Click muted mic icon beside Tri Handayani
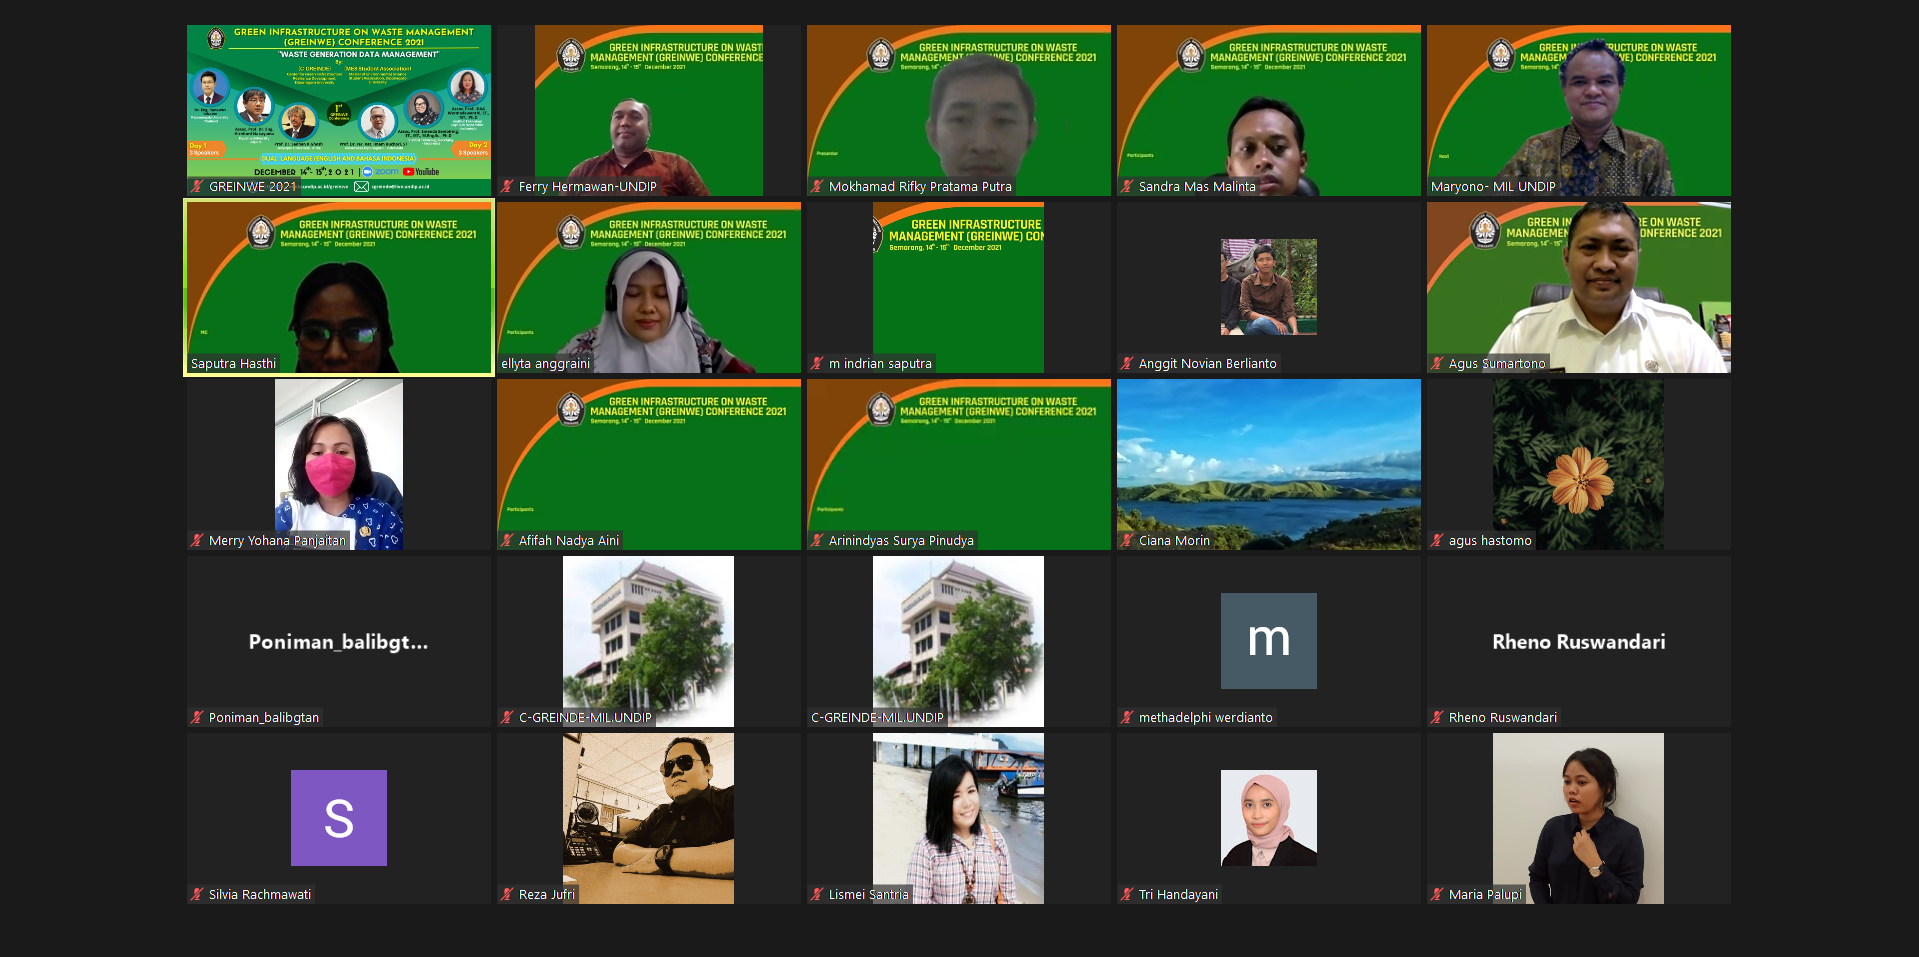The width and height of the screenshot is (1919, 957). coord(1128,895)
